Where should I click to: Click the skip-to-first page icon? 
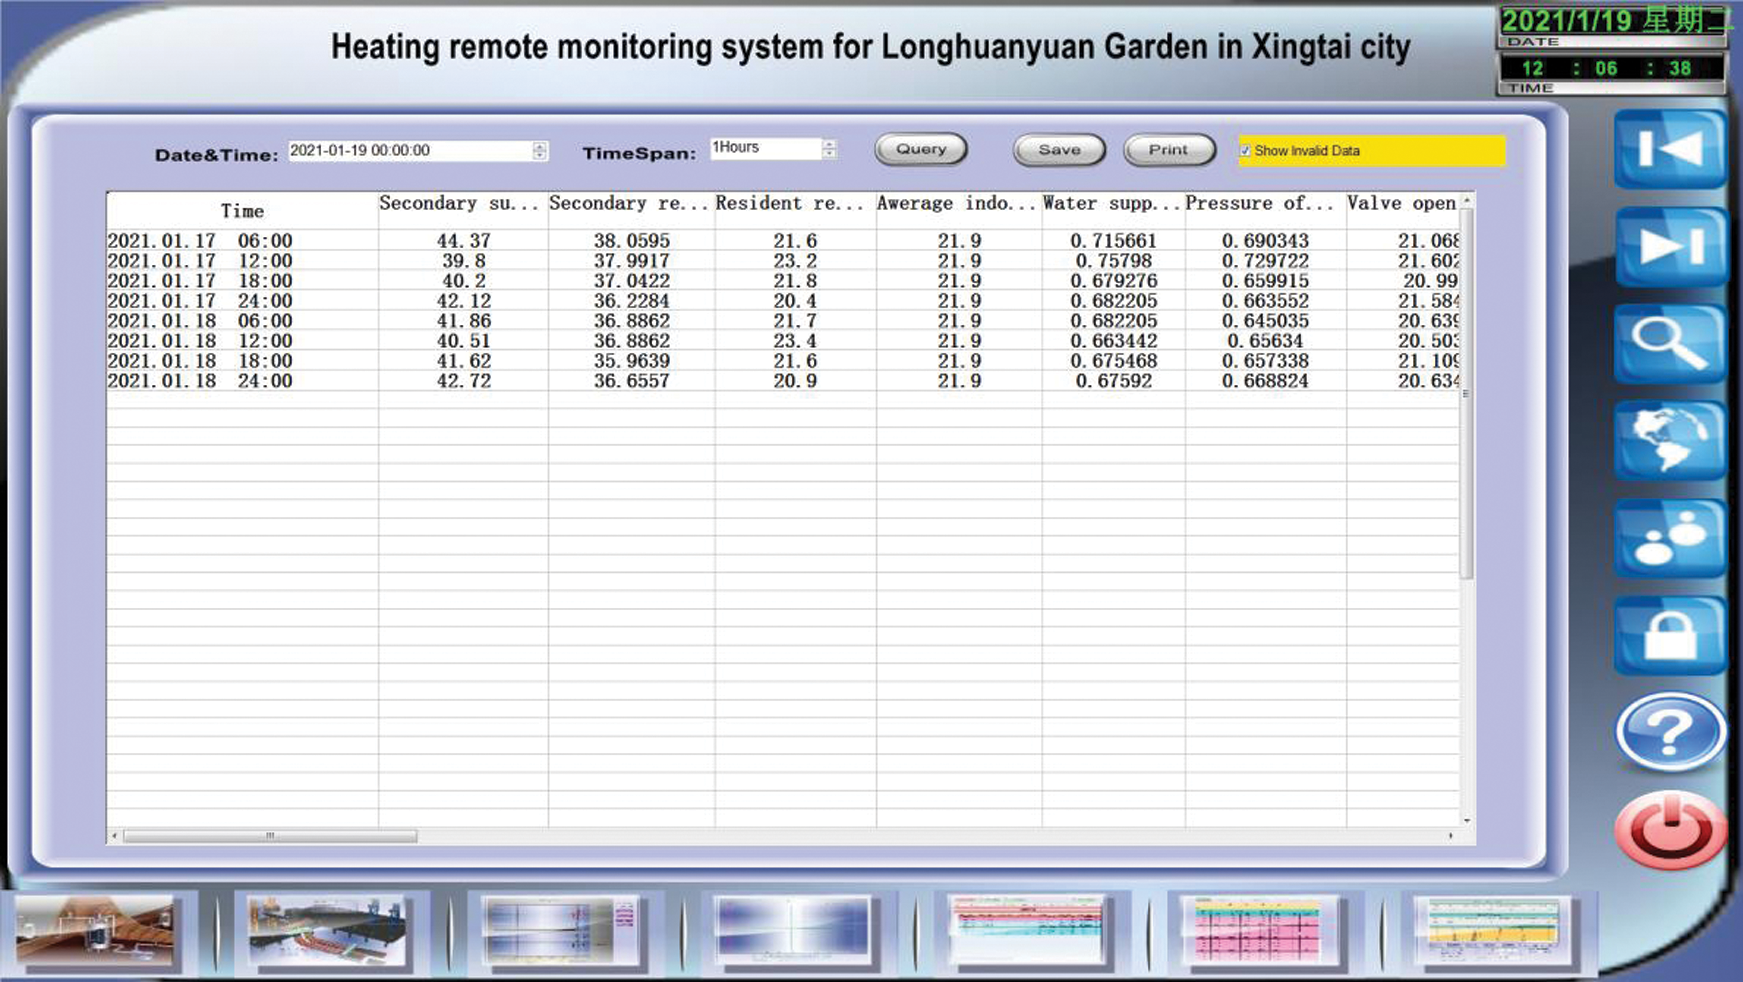[1669, 150]
